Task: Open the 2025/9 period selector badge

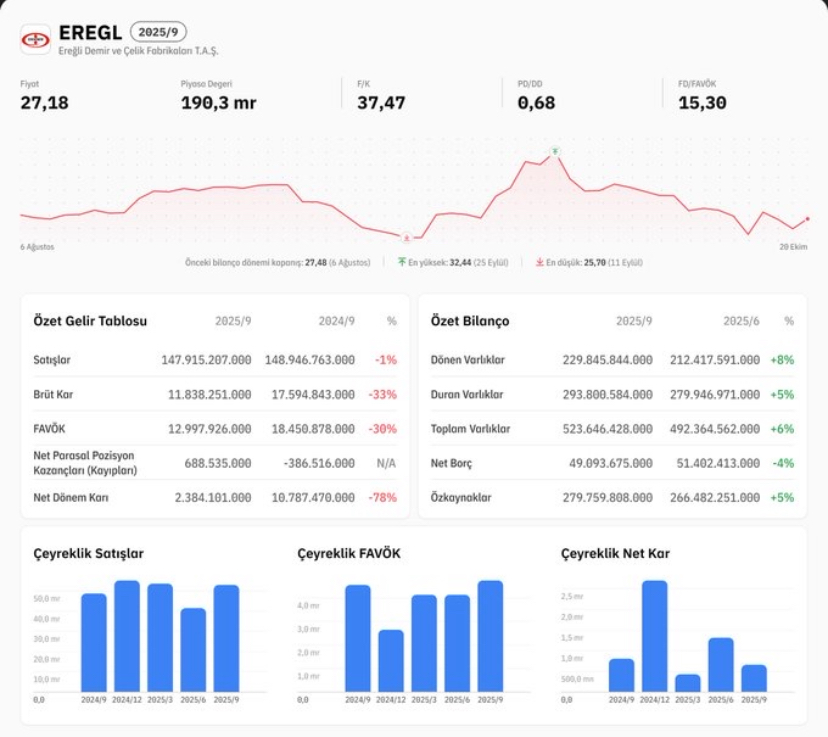Action: point(158,32)
